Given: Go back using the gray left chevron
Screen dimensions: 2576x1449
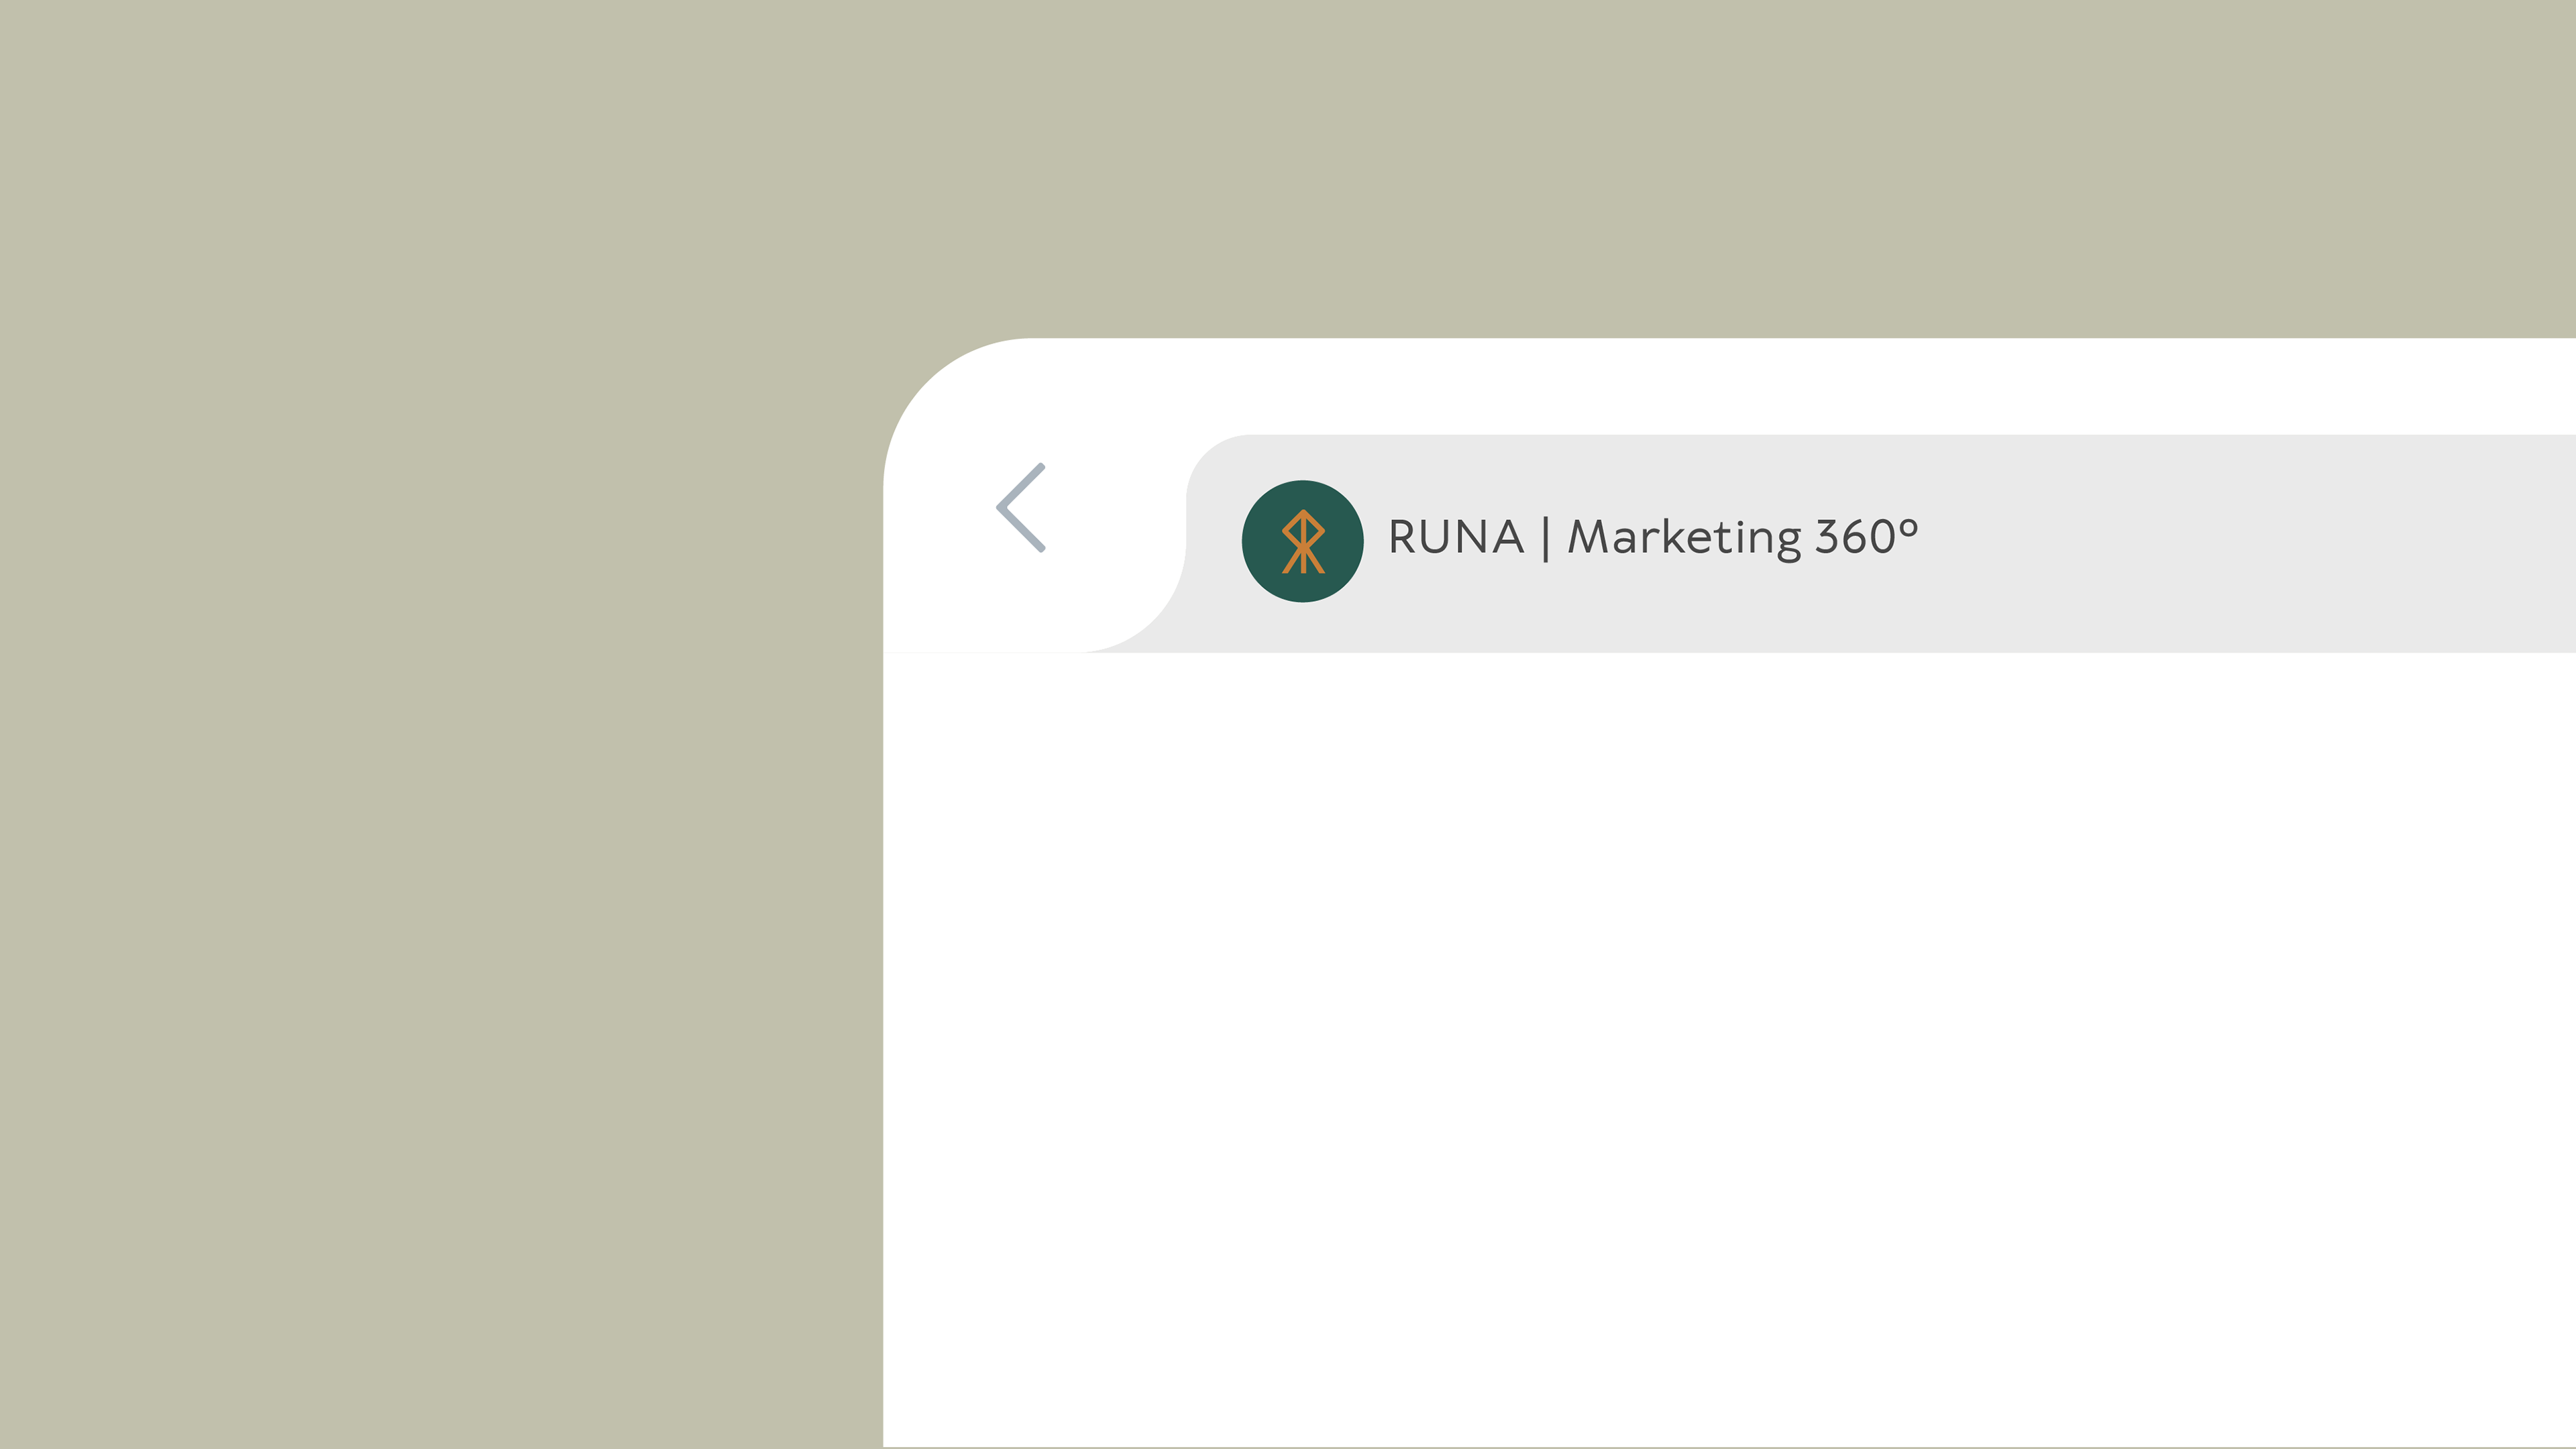Looking at the screenshot, I should coord(1021,507).
